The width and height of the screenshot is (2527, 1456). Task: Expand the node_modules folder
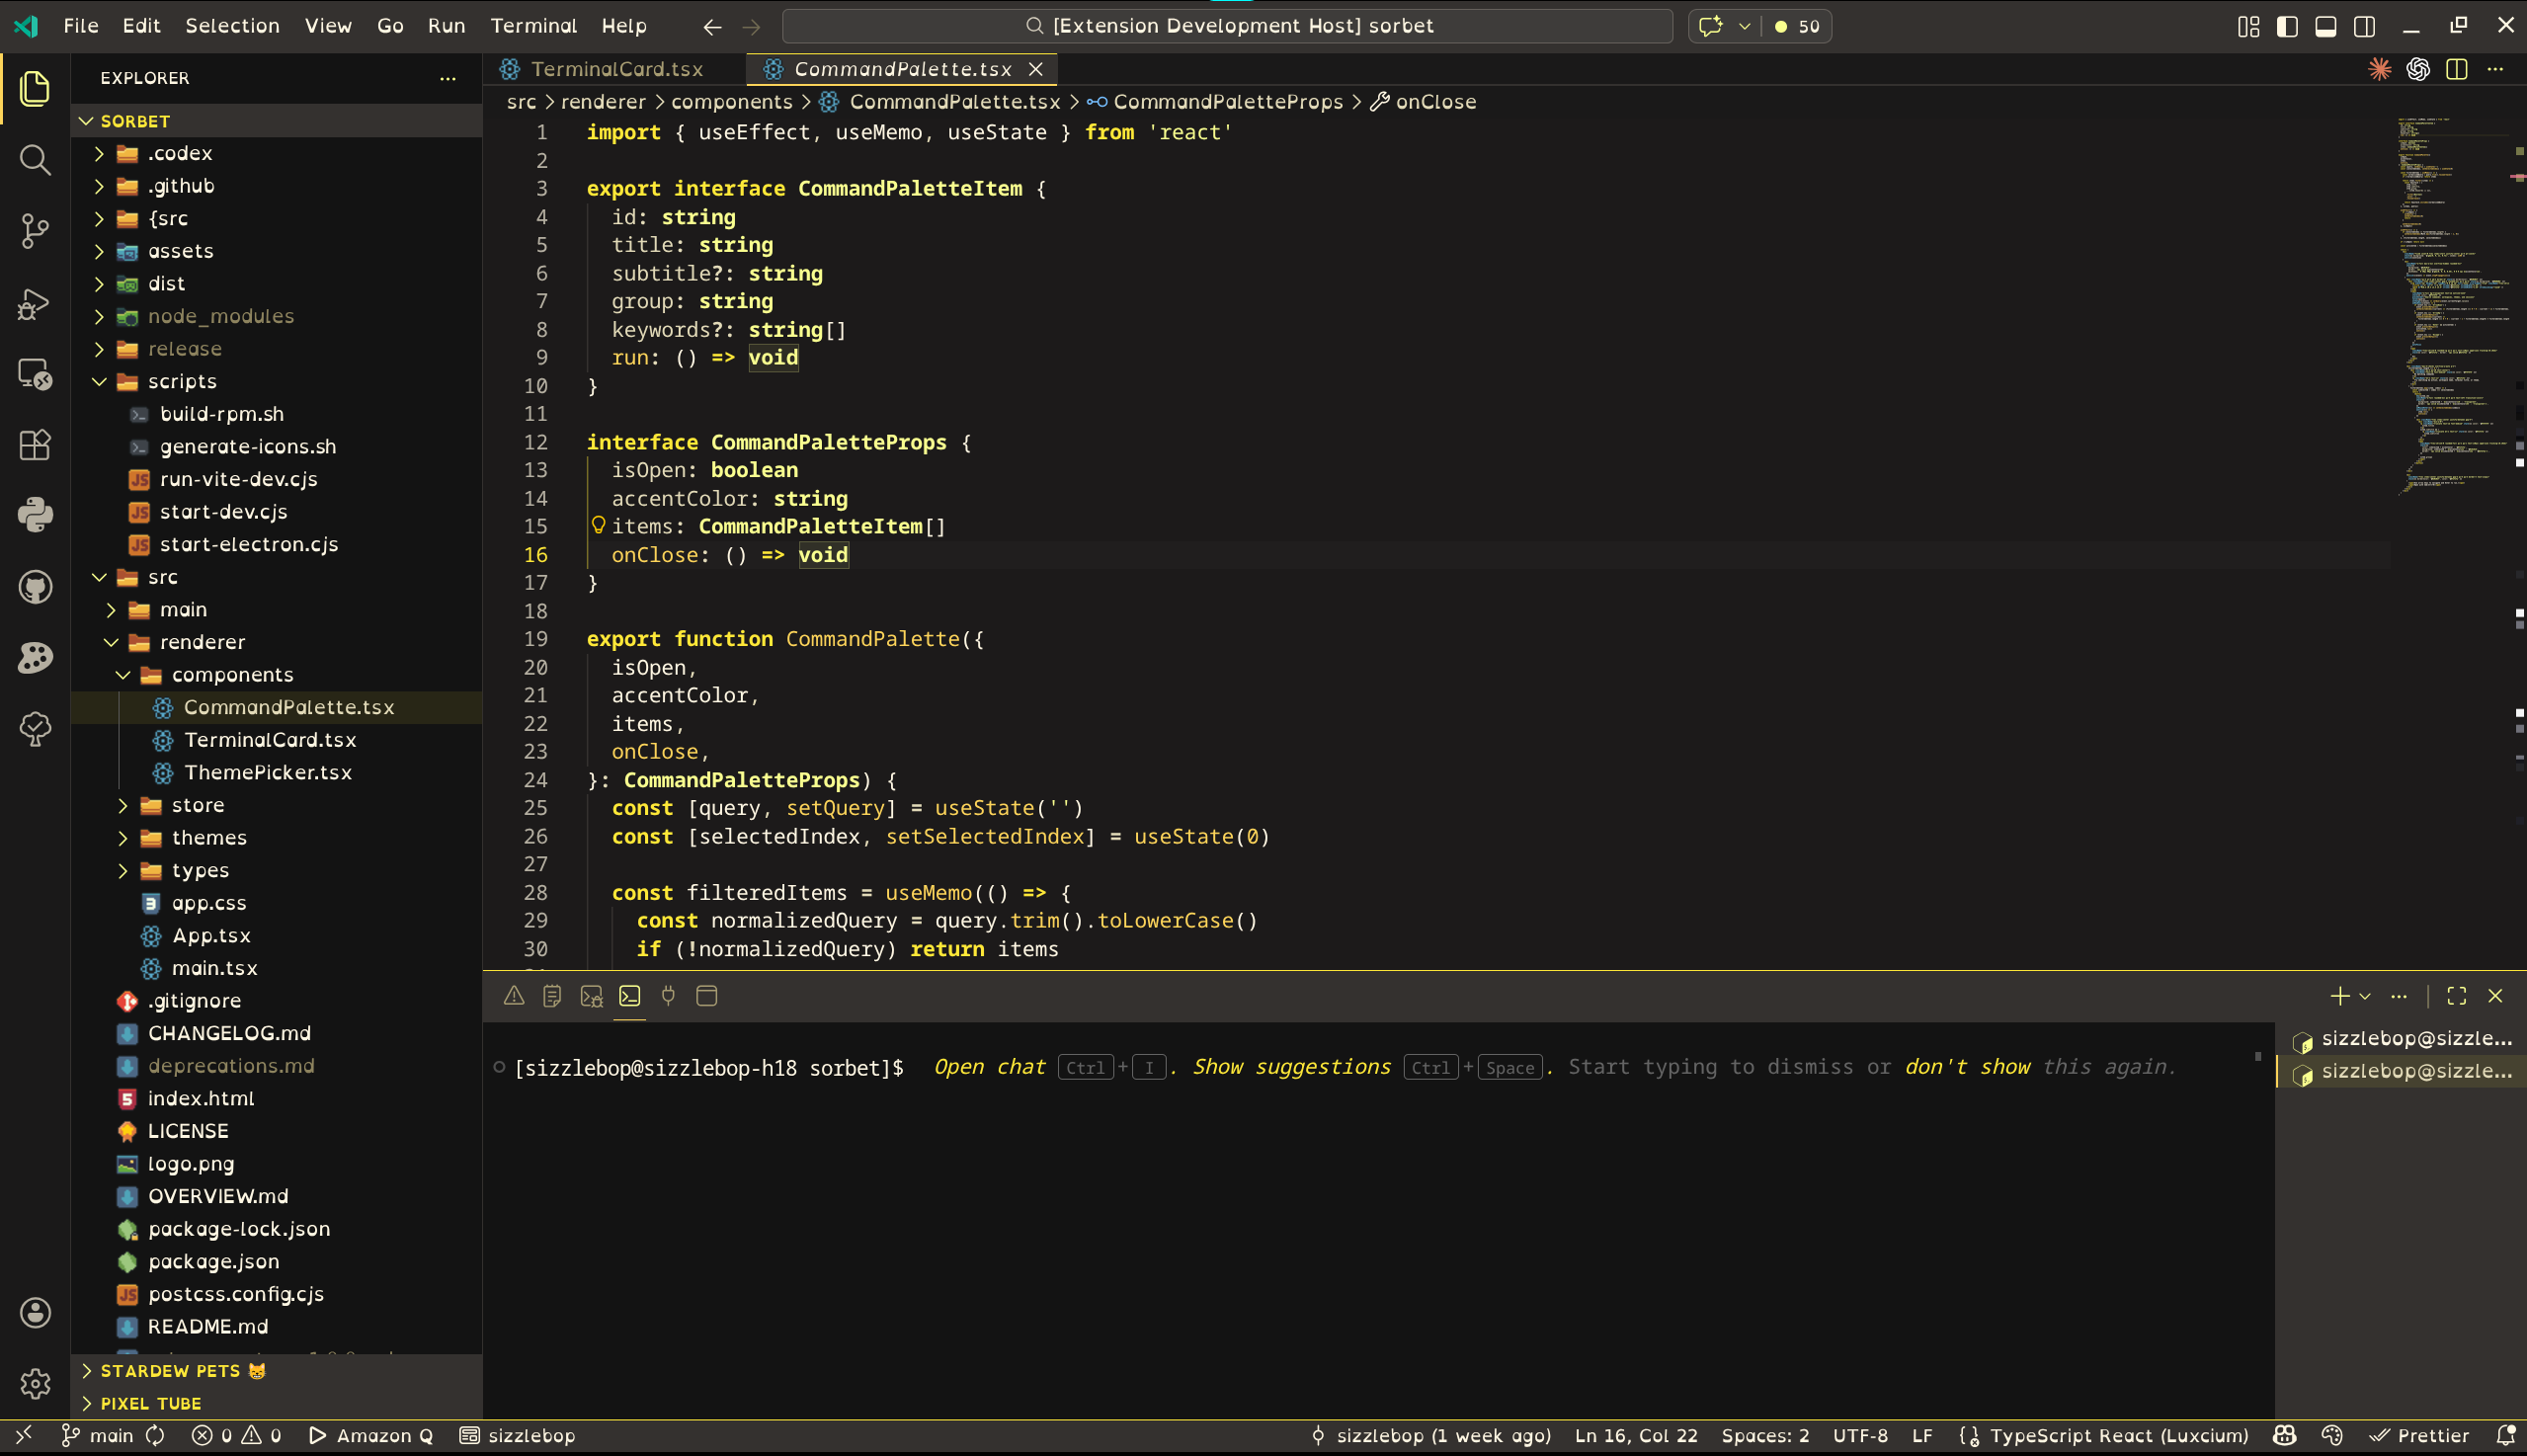coord(220,316)
